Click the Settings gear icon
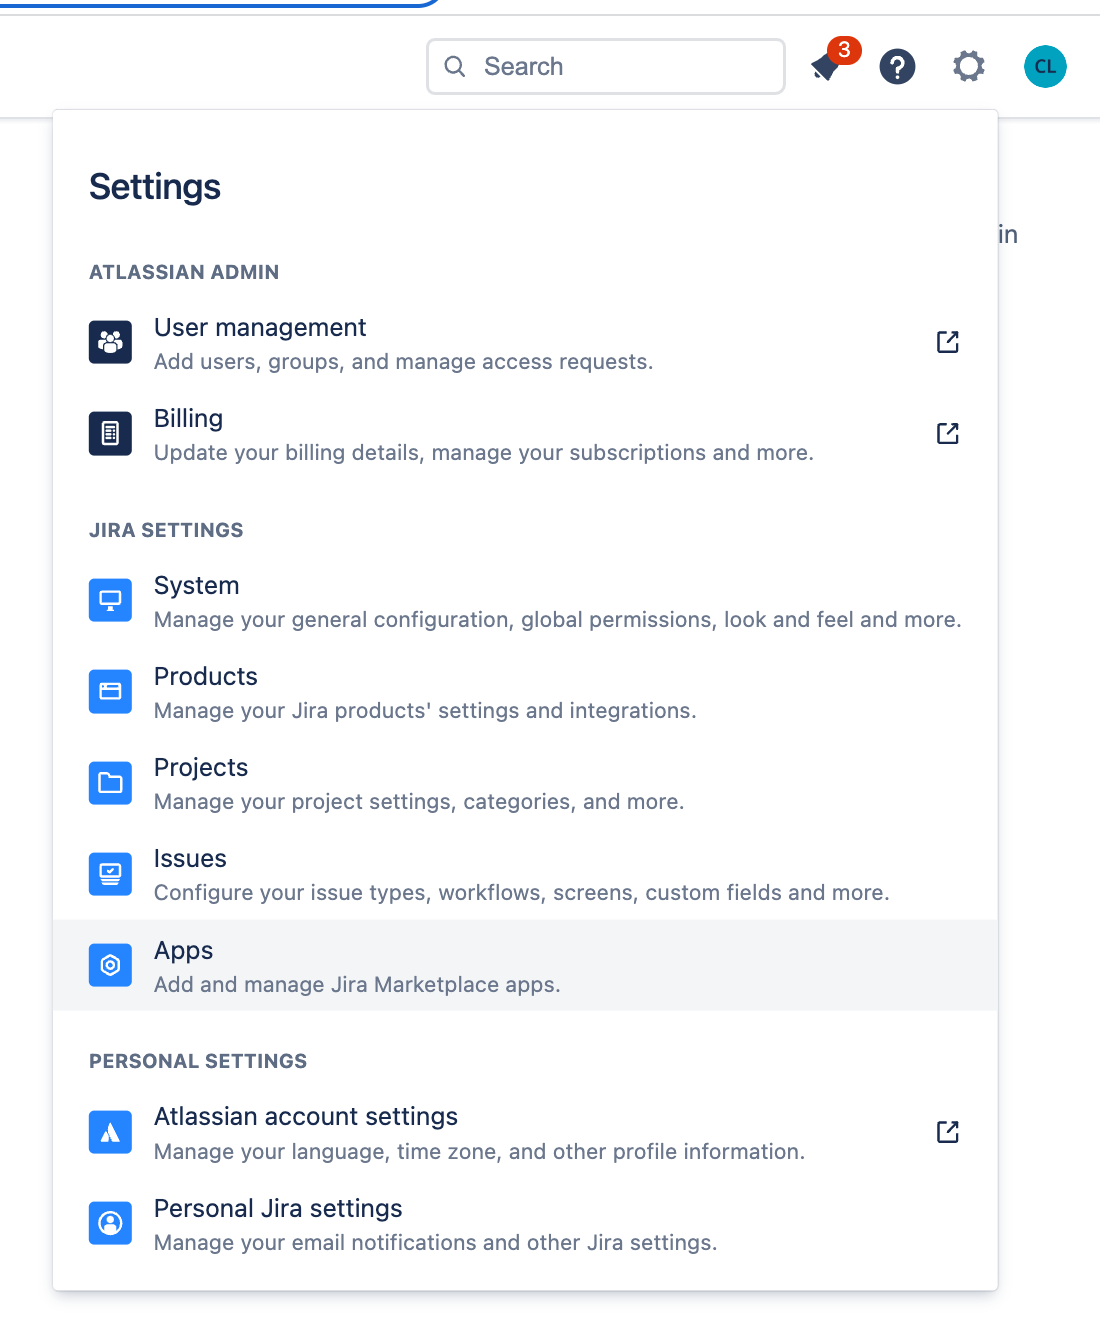This screenshot has height=1336, width=1100. coord(968,67)
